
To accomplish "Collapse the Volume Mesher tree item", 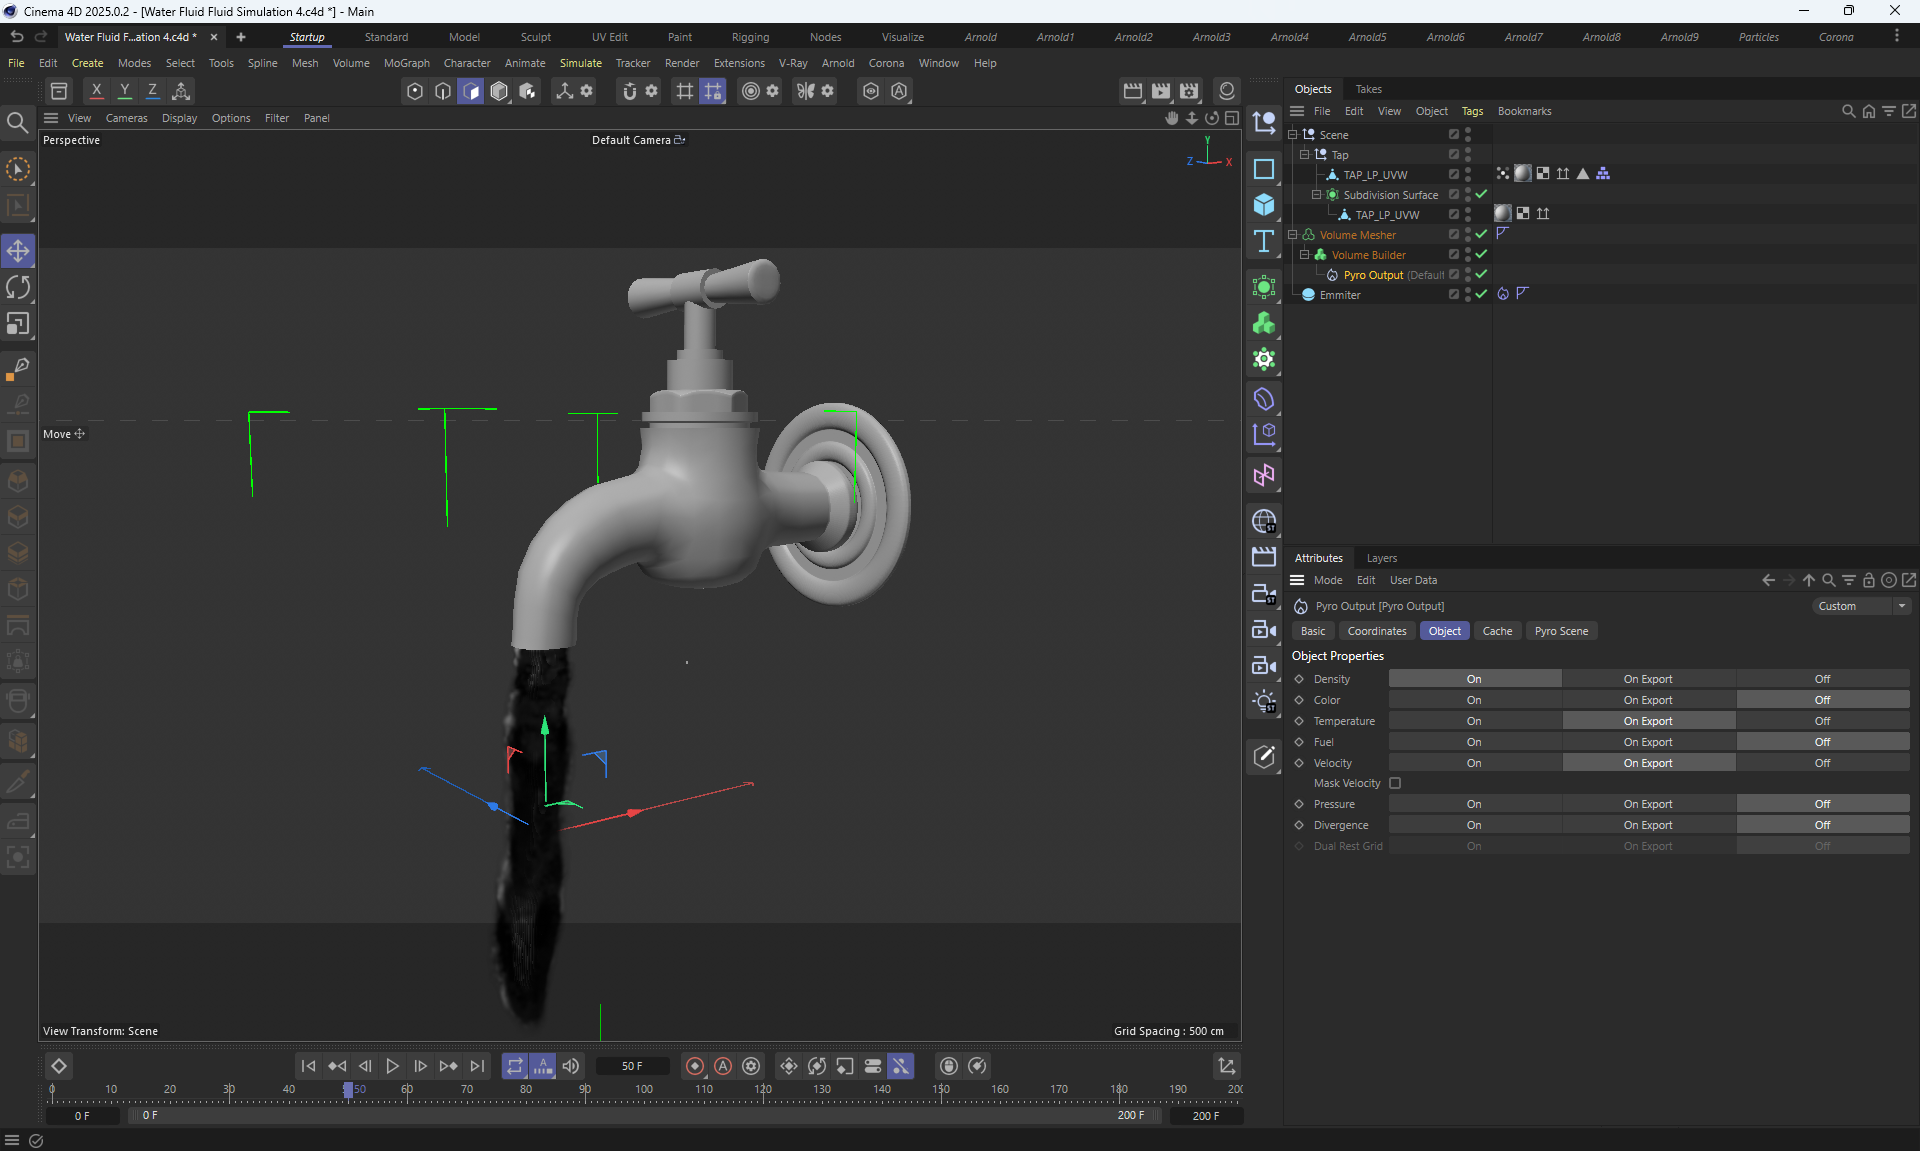I will (1293, 234).
